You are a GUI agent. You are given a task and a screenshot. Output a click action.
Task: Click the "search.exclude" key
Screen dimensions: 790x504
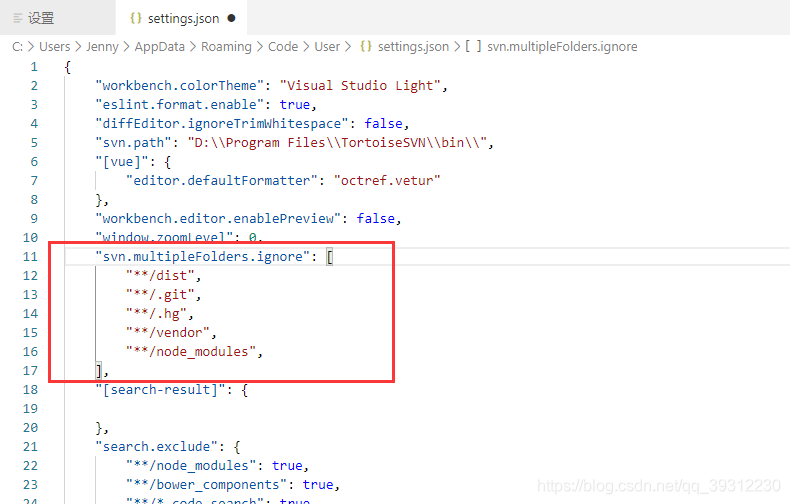157,447
